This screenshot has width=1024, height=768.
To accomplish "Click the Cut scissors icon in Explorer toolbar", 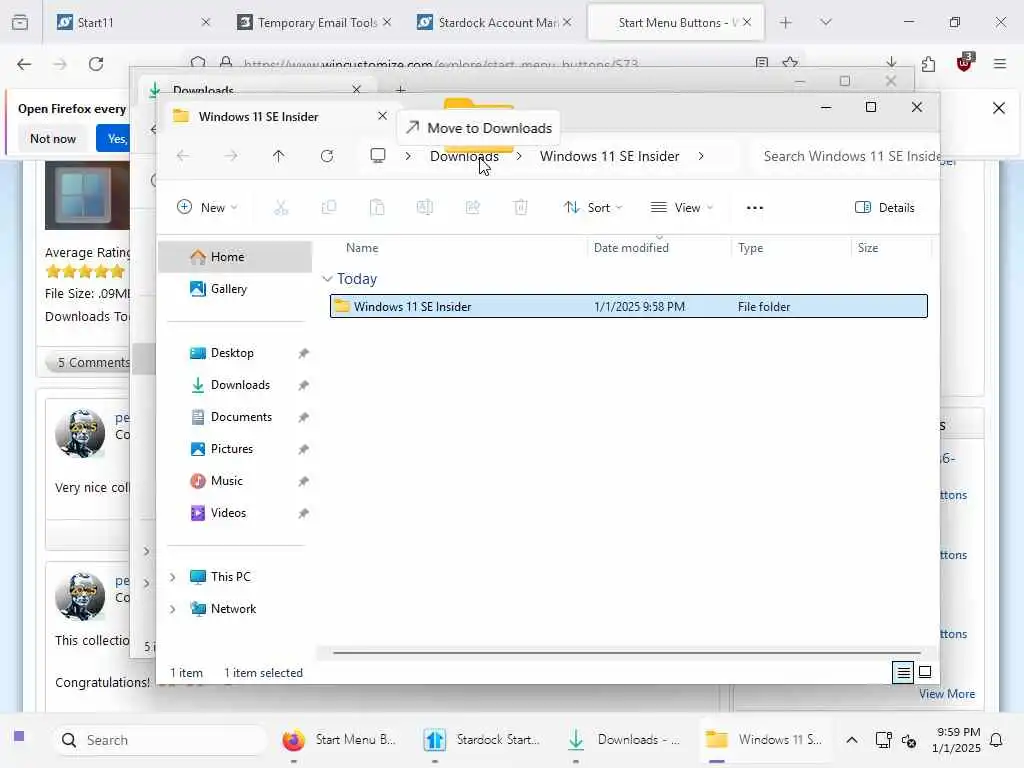I will [281, 208].
